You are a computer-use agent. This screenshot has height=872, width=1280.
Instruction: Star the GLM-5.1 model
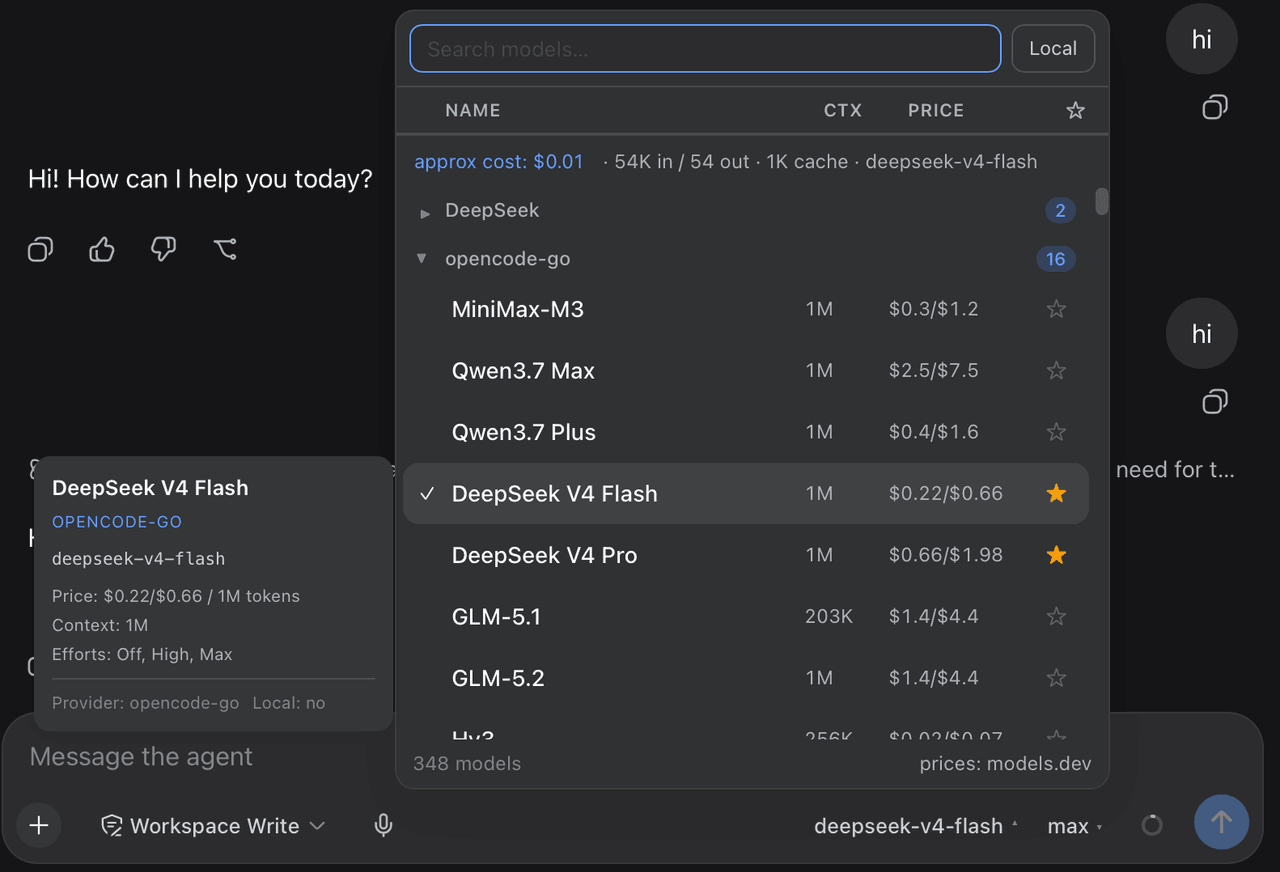point(1056,616)
